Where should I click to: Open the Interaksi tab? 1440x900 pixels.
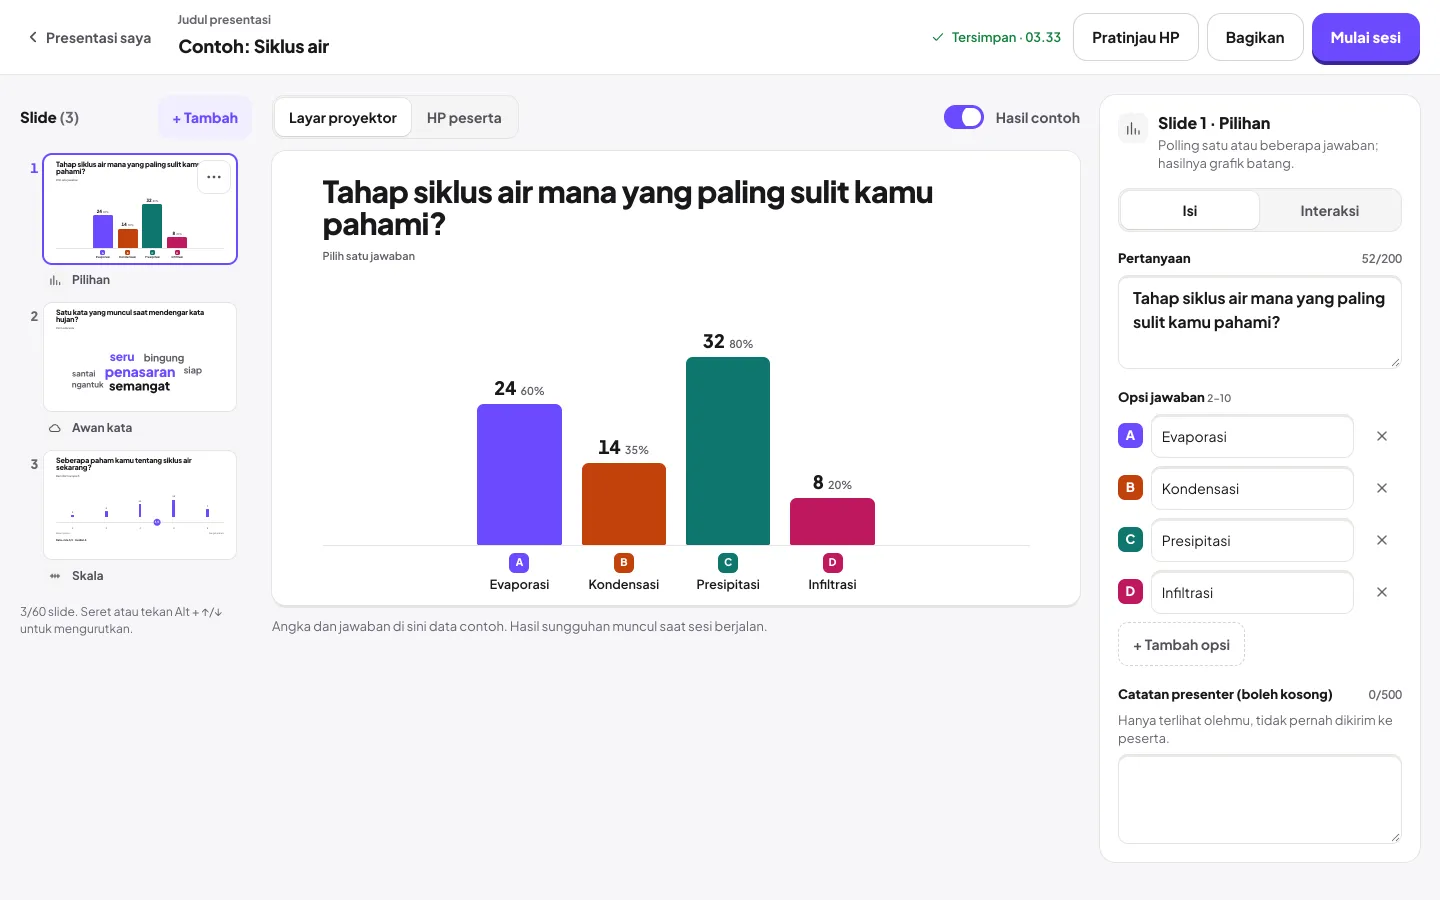coord(1330,211)
